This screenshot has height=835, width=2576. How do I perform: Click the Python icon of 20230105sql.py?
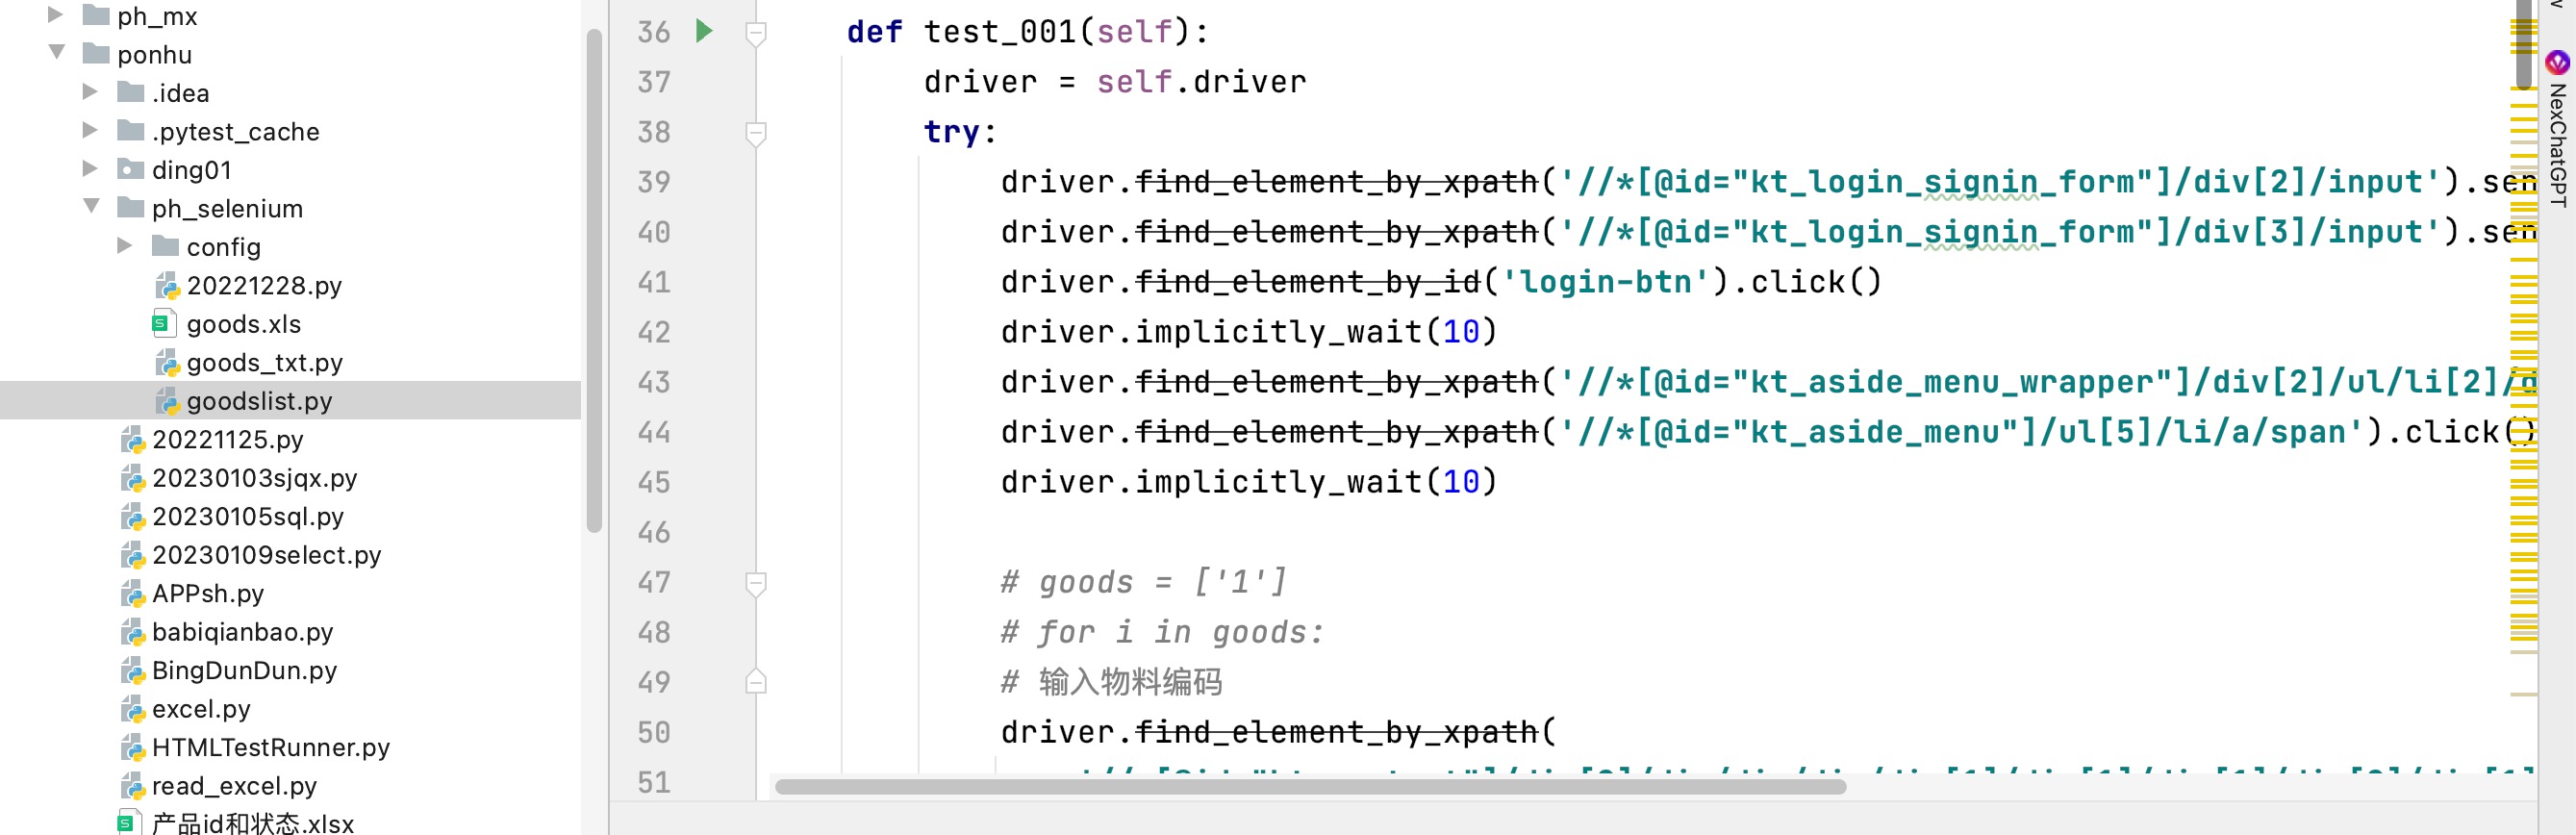(x=132, y=516)
